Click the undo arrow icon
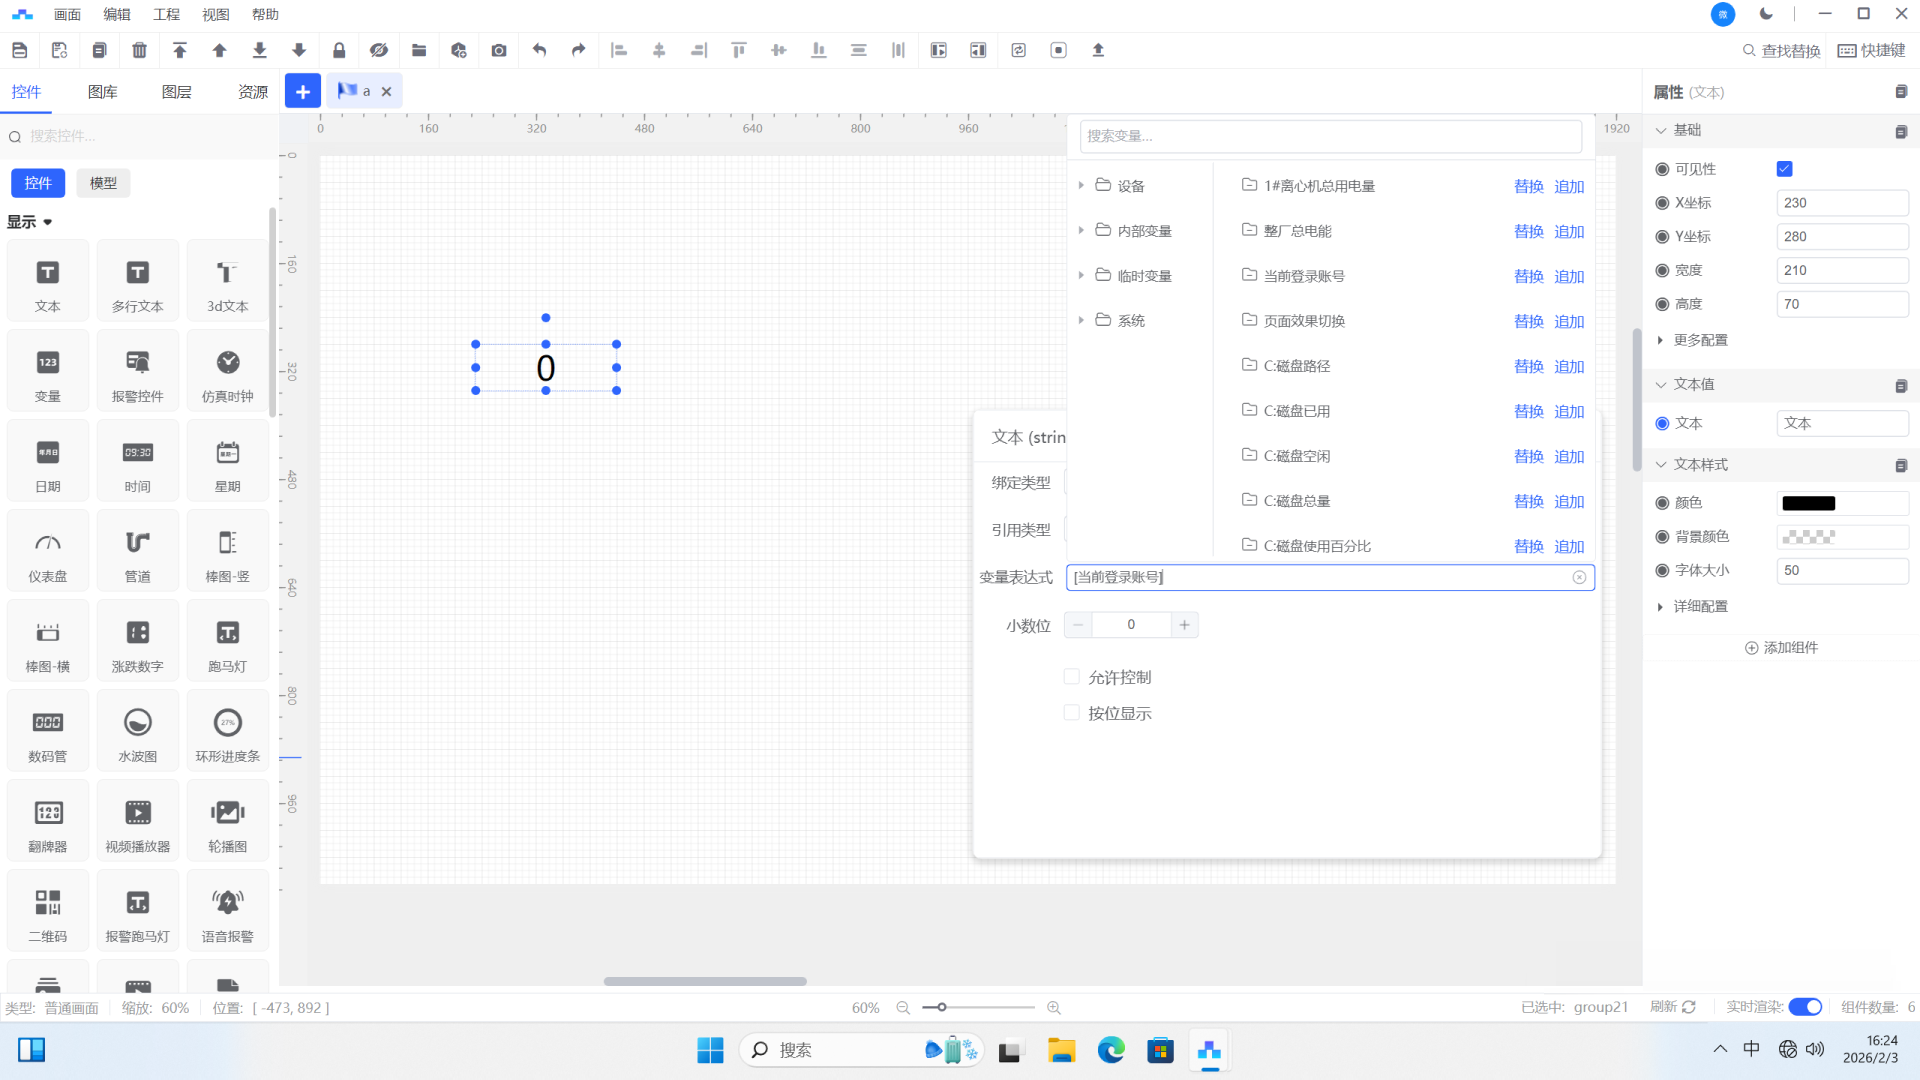Screen dimensions: 1920x1080 [539, 50]
